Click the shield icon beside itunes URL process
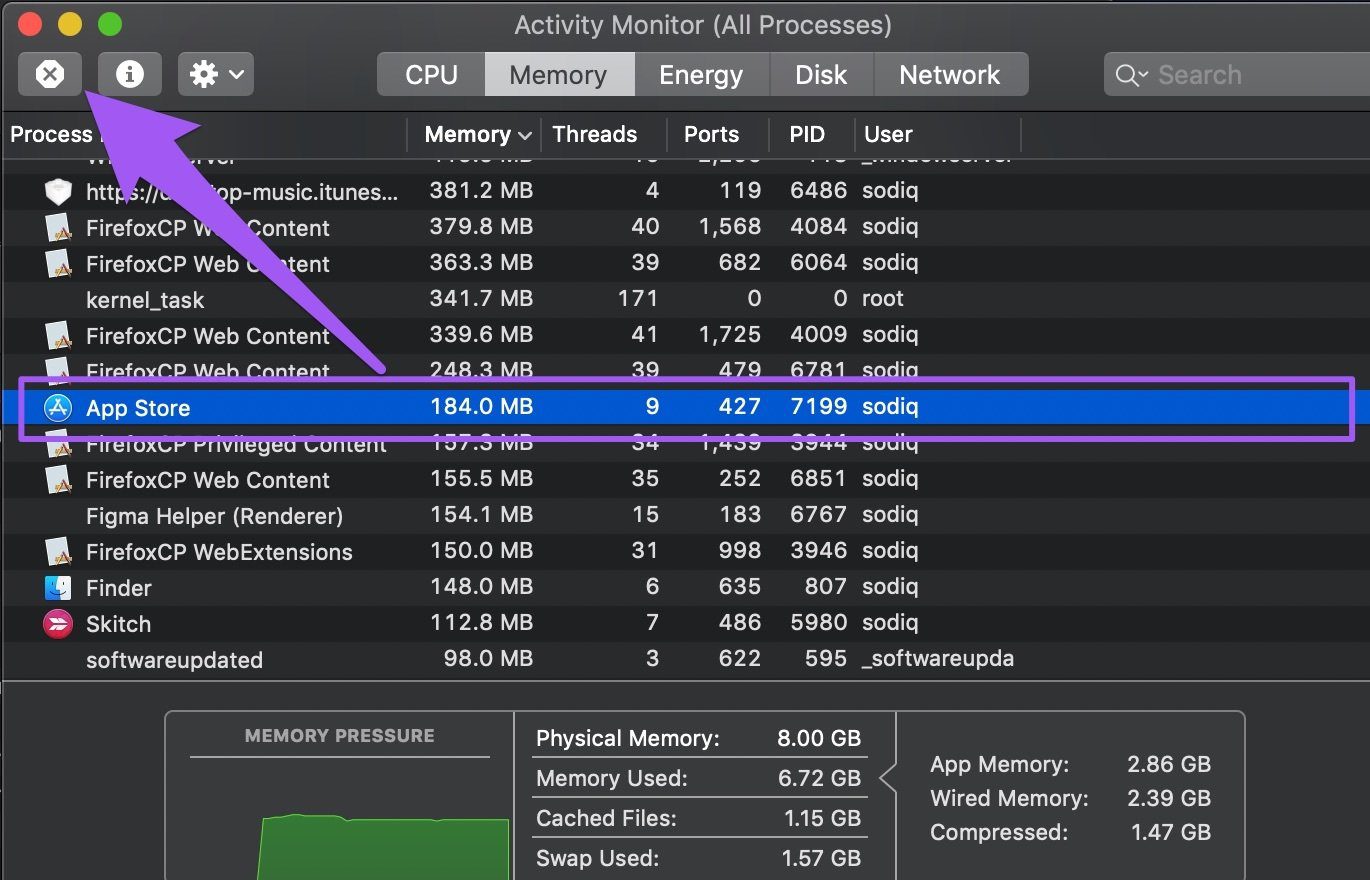 click(58, 192)
